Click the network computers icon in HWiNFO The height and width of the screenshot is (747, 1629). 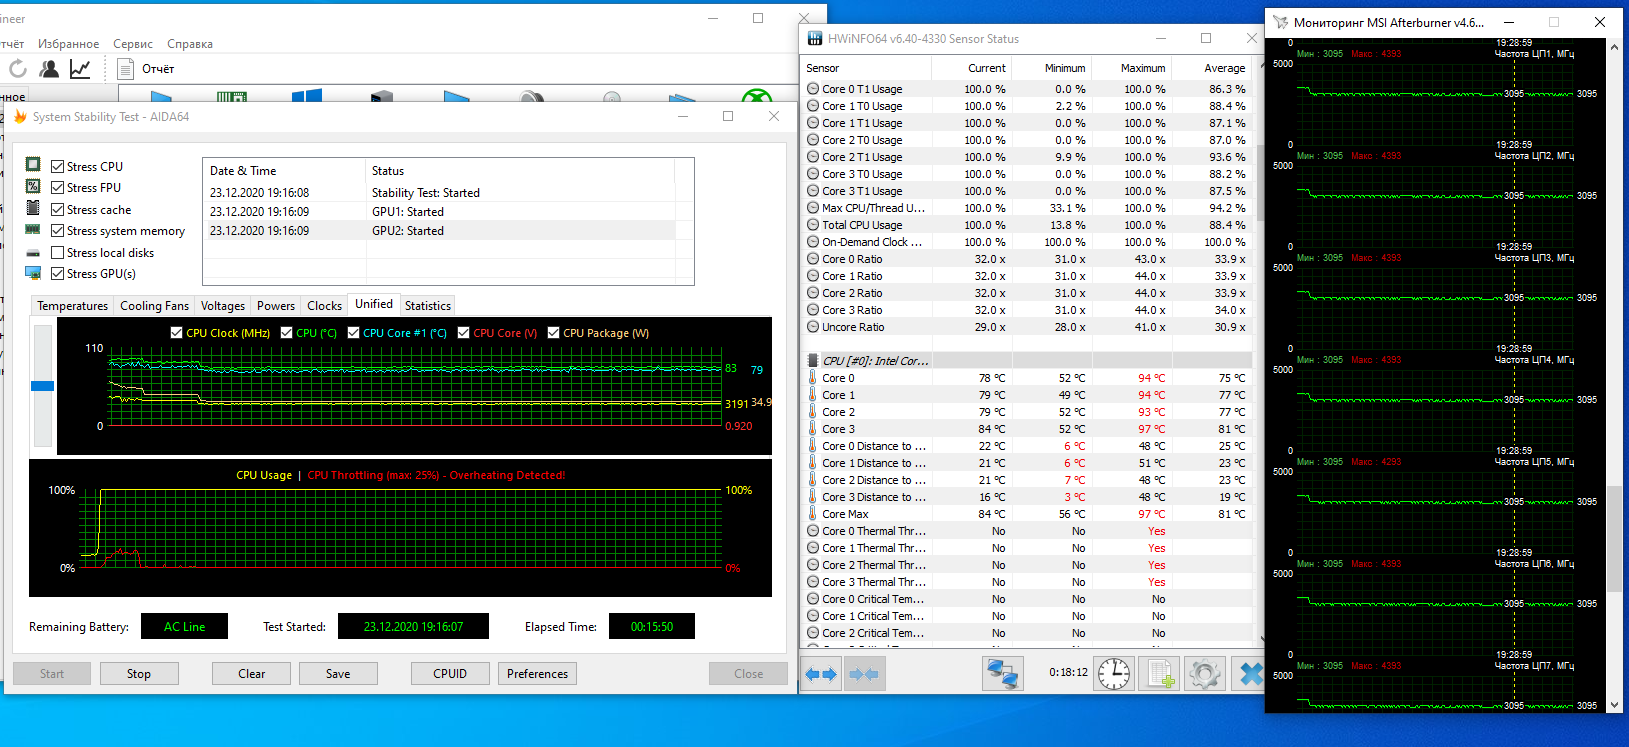click(1003, 674)
